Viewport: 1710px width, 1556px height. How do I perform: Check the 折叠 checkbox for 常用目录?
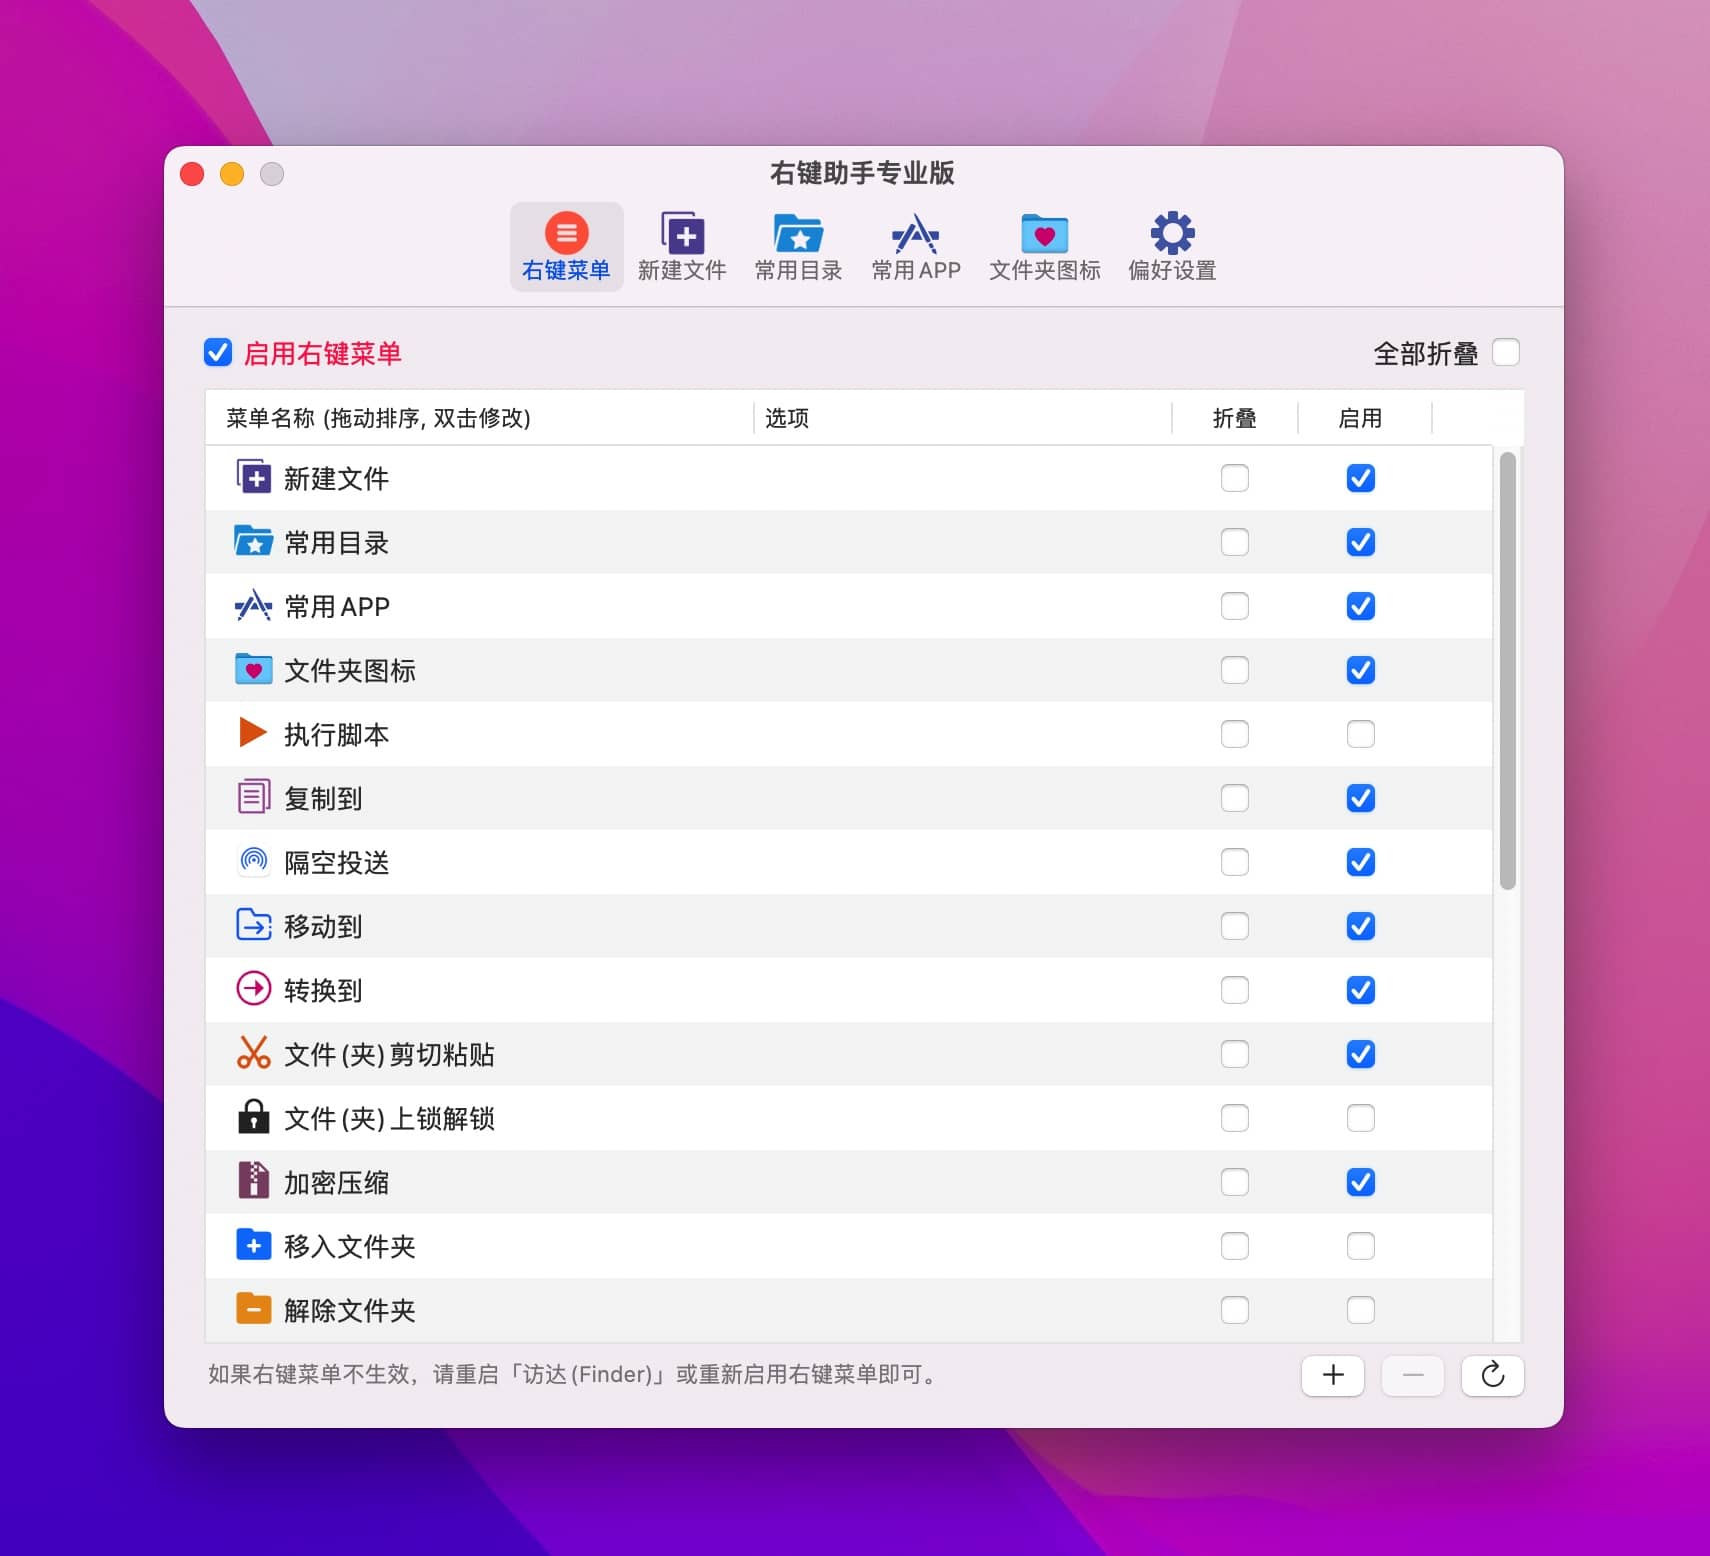[x=1234, y=542]
